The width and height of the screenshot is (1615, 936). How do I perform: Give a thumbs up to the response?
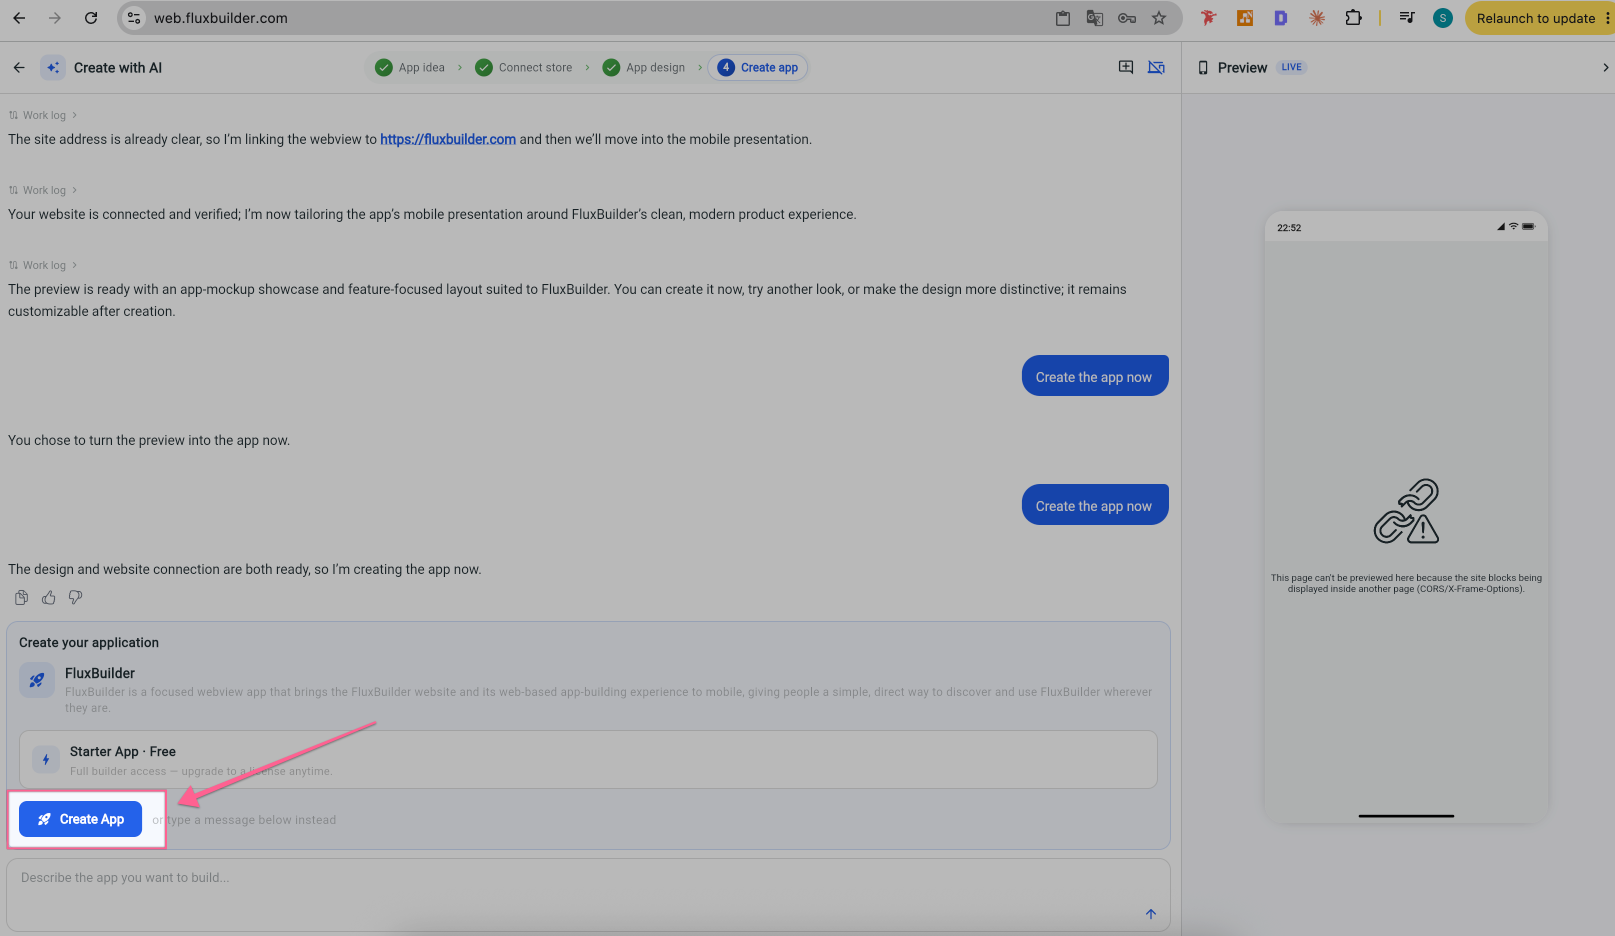coord(48,597)
